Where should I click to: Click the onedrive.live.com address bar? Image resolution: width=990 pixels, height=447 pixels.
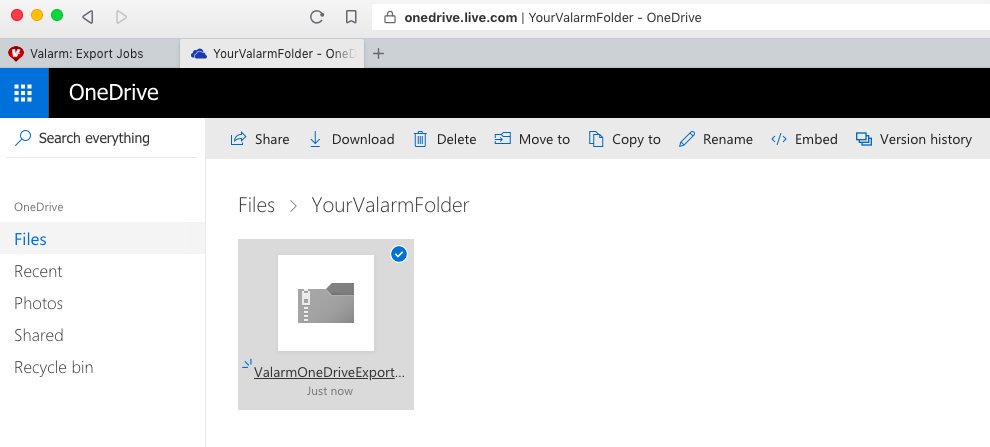[x=681, y=18]
